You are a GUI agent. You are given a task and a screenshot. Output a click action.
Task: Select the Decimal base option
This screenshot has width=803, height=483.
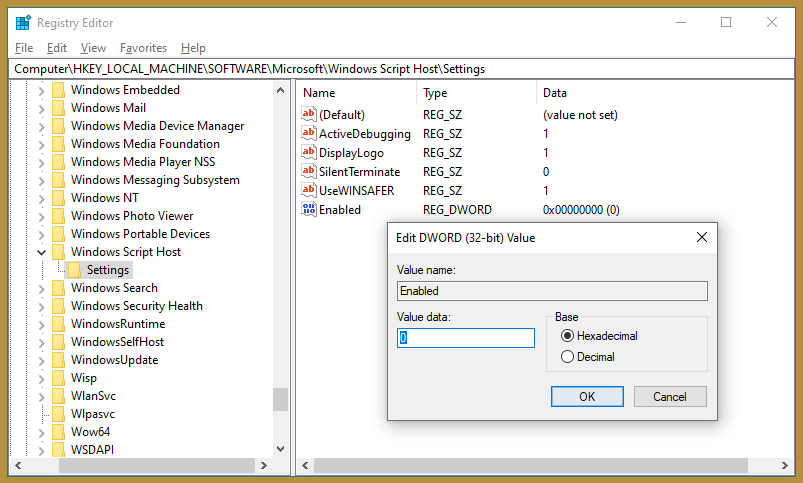coord(568,357)
